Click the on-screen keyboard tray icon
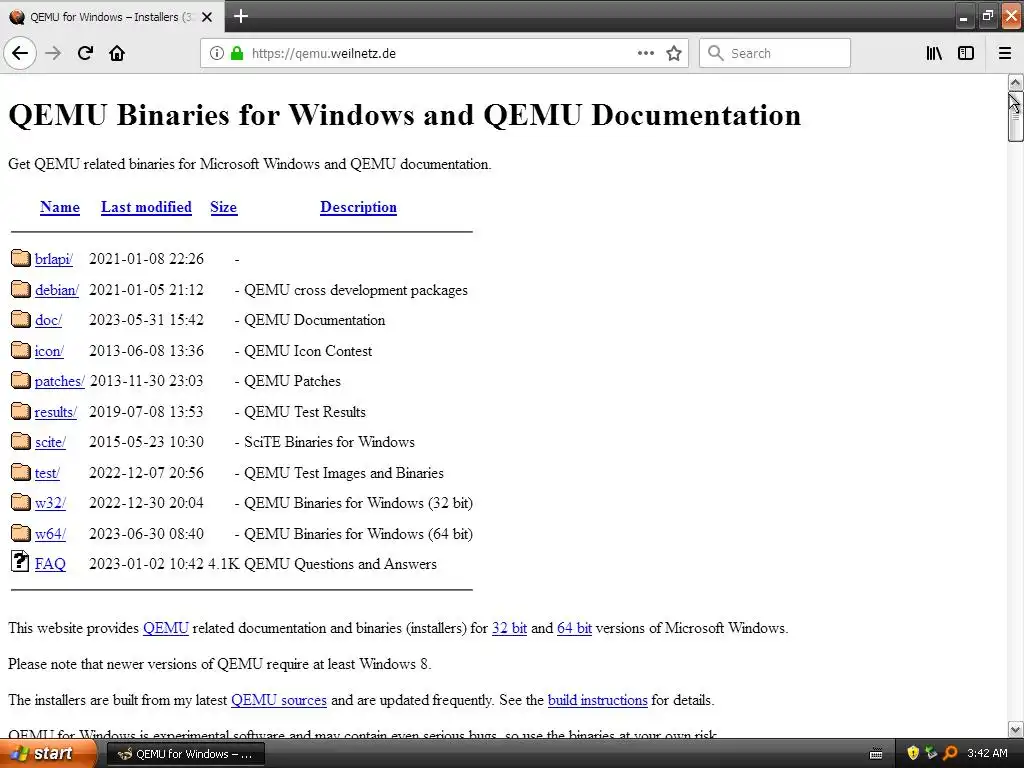 point(876,755)
